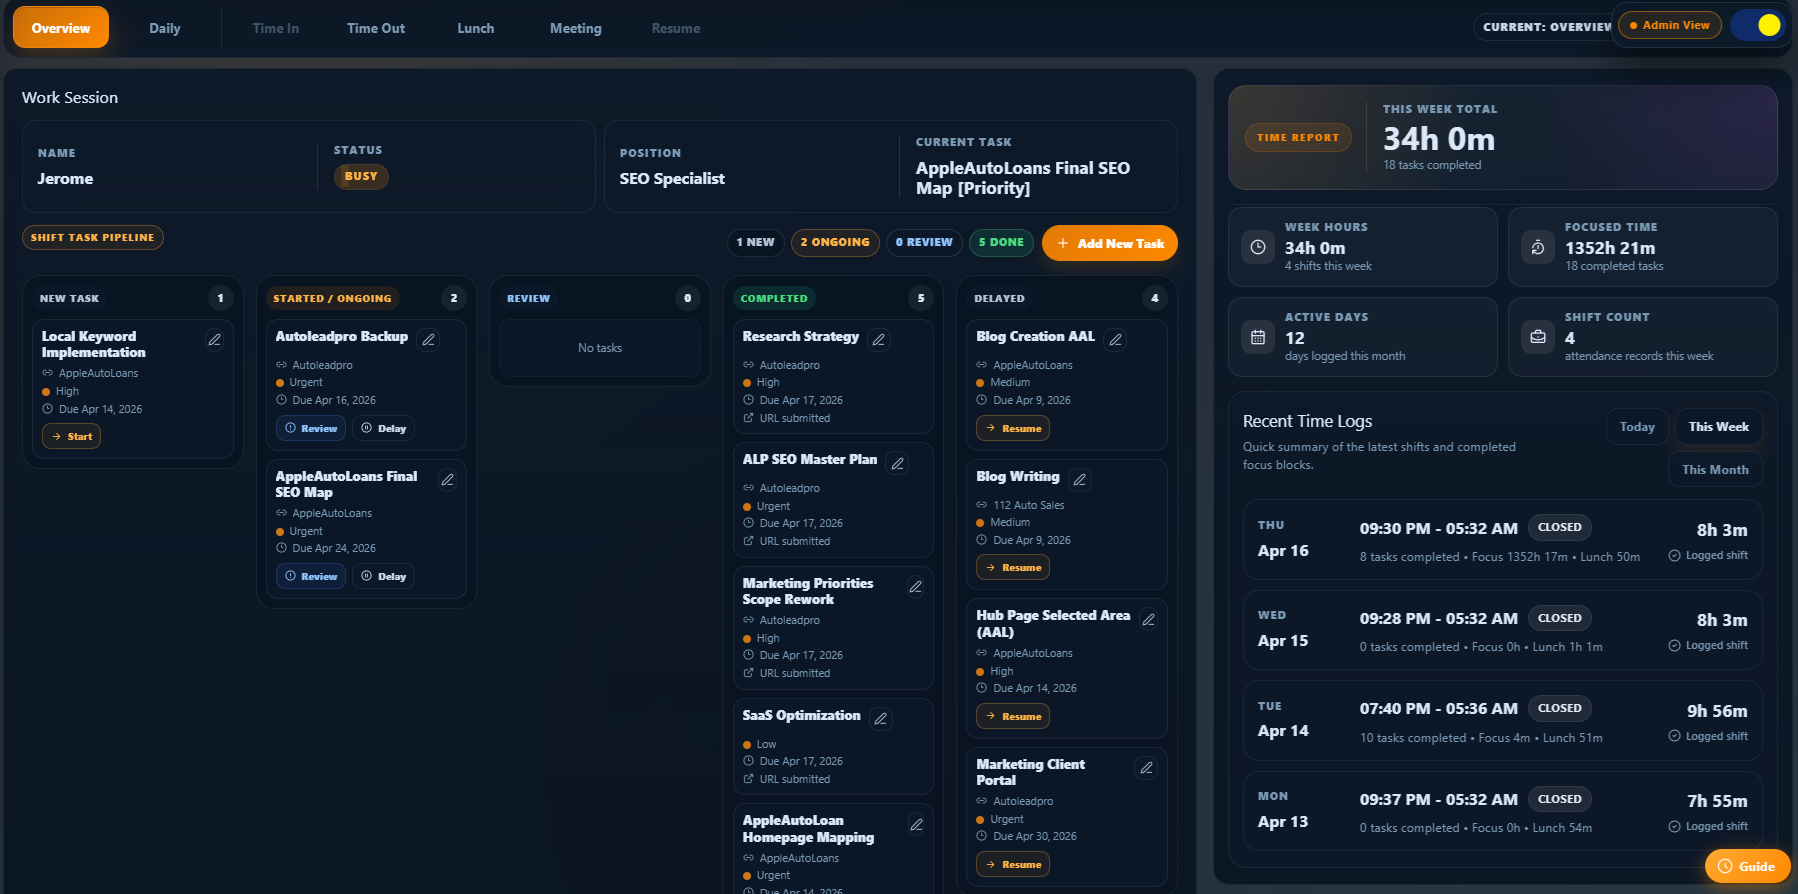The height and width of the screenshot is (894, 1798).
Task: Open edit for Research Strategy task
Action: coord(879,340)
